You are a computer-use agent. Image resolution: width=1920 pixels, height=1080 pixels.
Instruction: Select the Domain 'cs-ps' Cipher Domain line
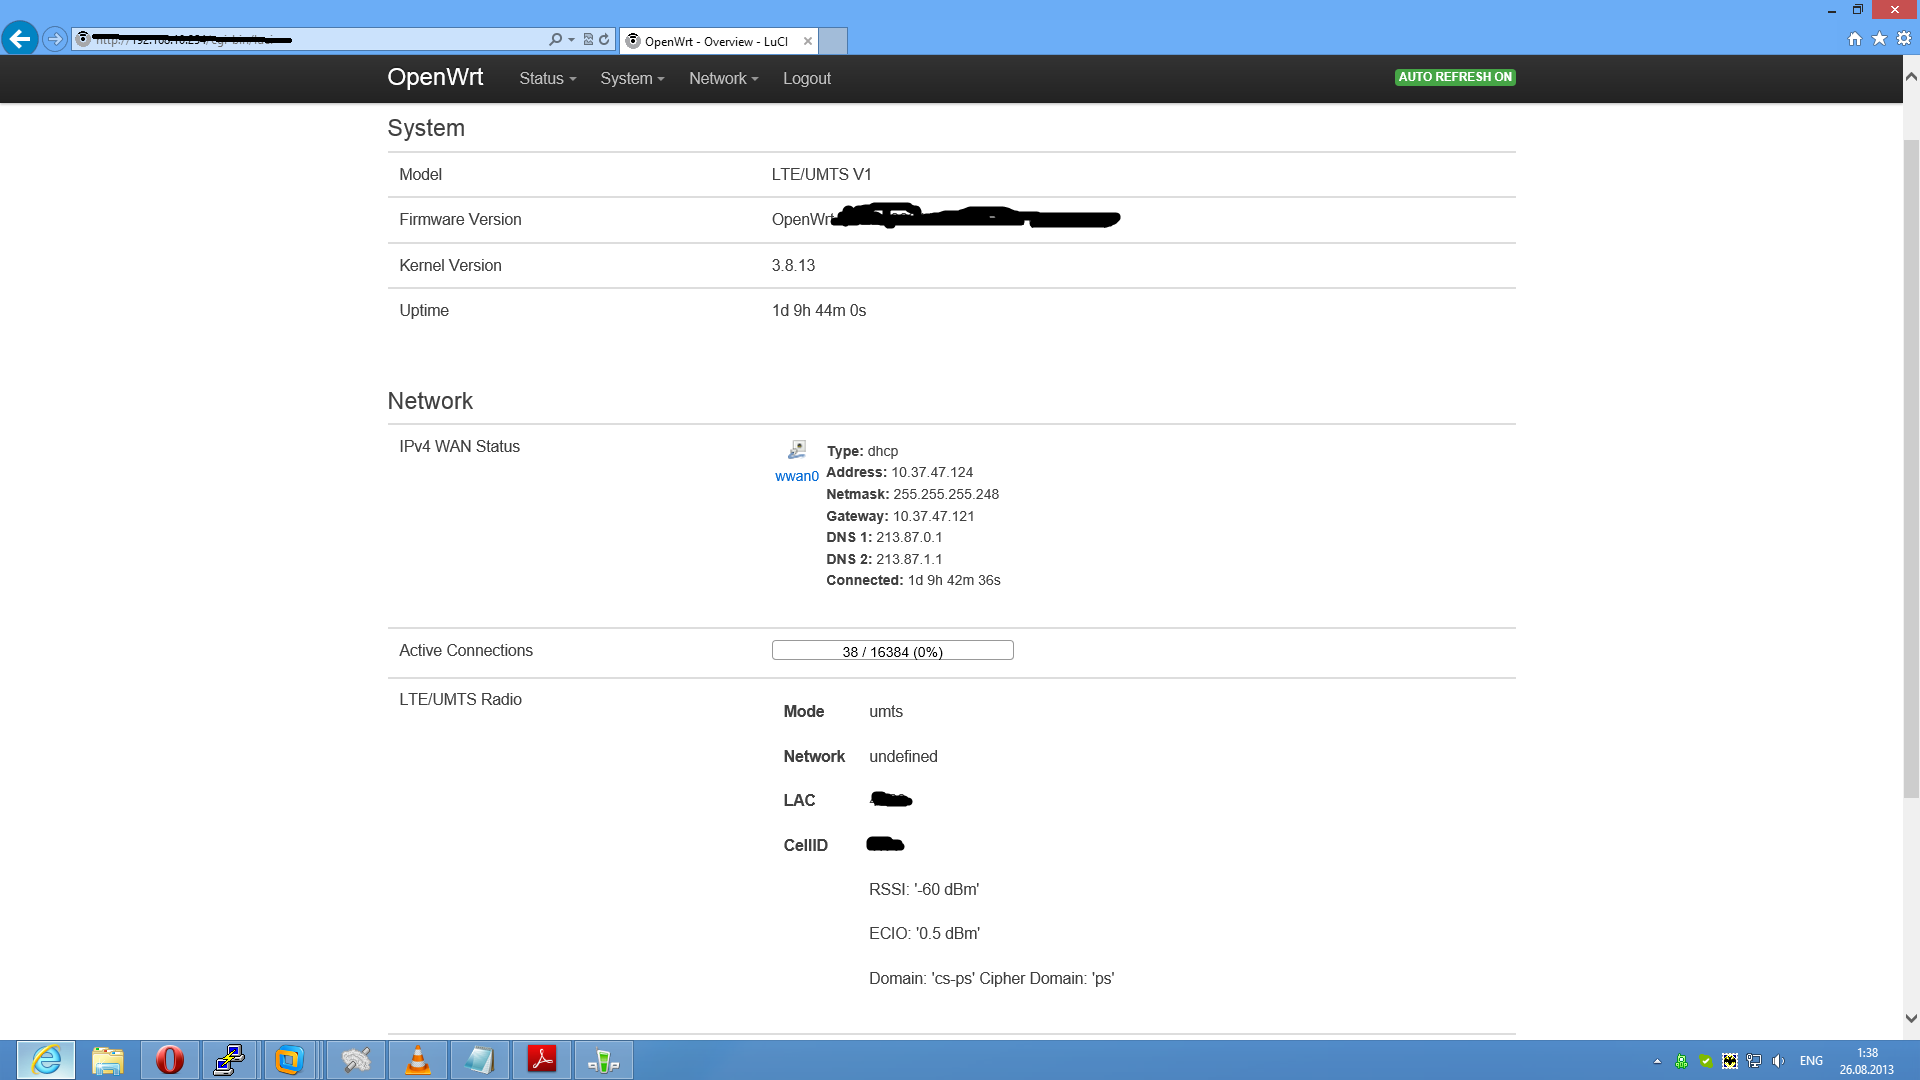click(992, 979)
